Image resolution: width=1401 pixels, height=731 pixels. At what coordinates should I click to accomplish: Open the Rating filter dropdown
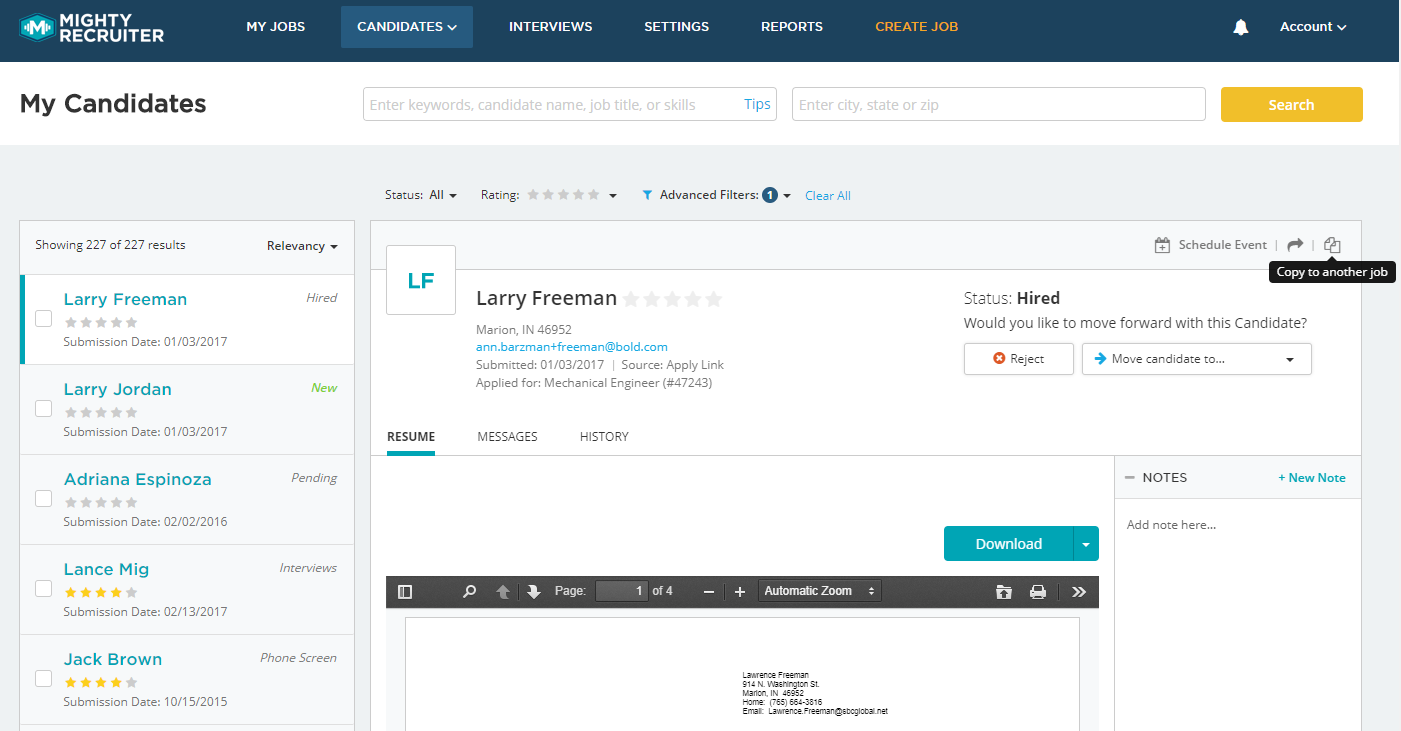click(613, 196)
